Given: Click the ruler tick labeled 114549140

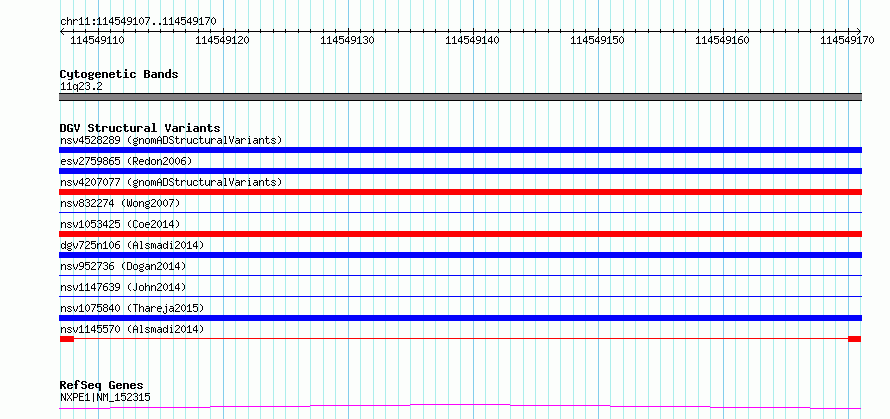Looking at the screenshot, I should (x=472, y=40).
